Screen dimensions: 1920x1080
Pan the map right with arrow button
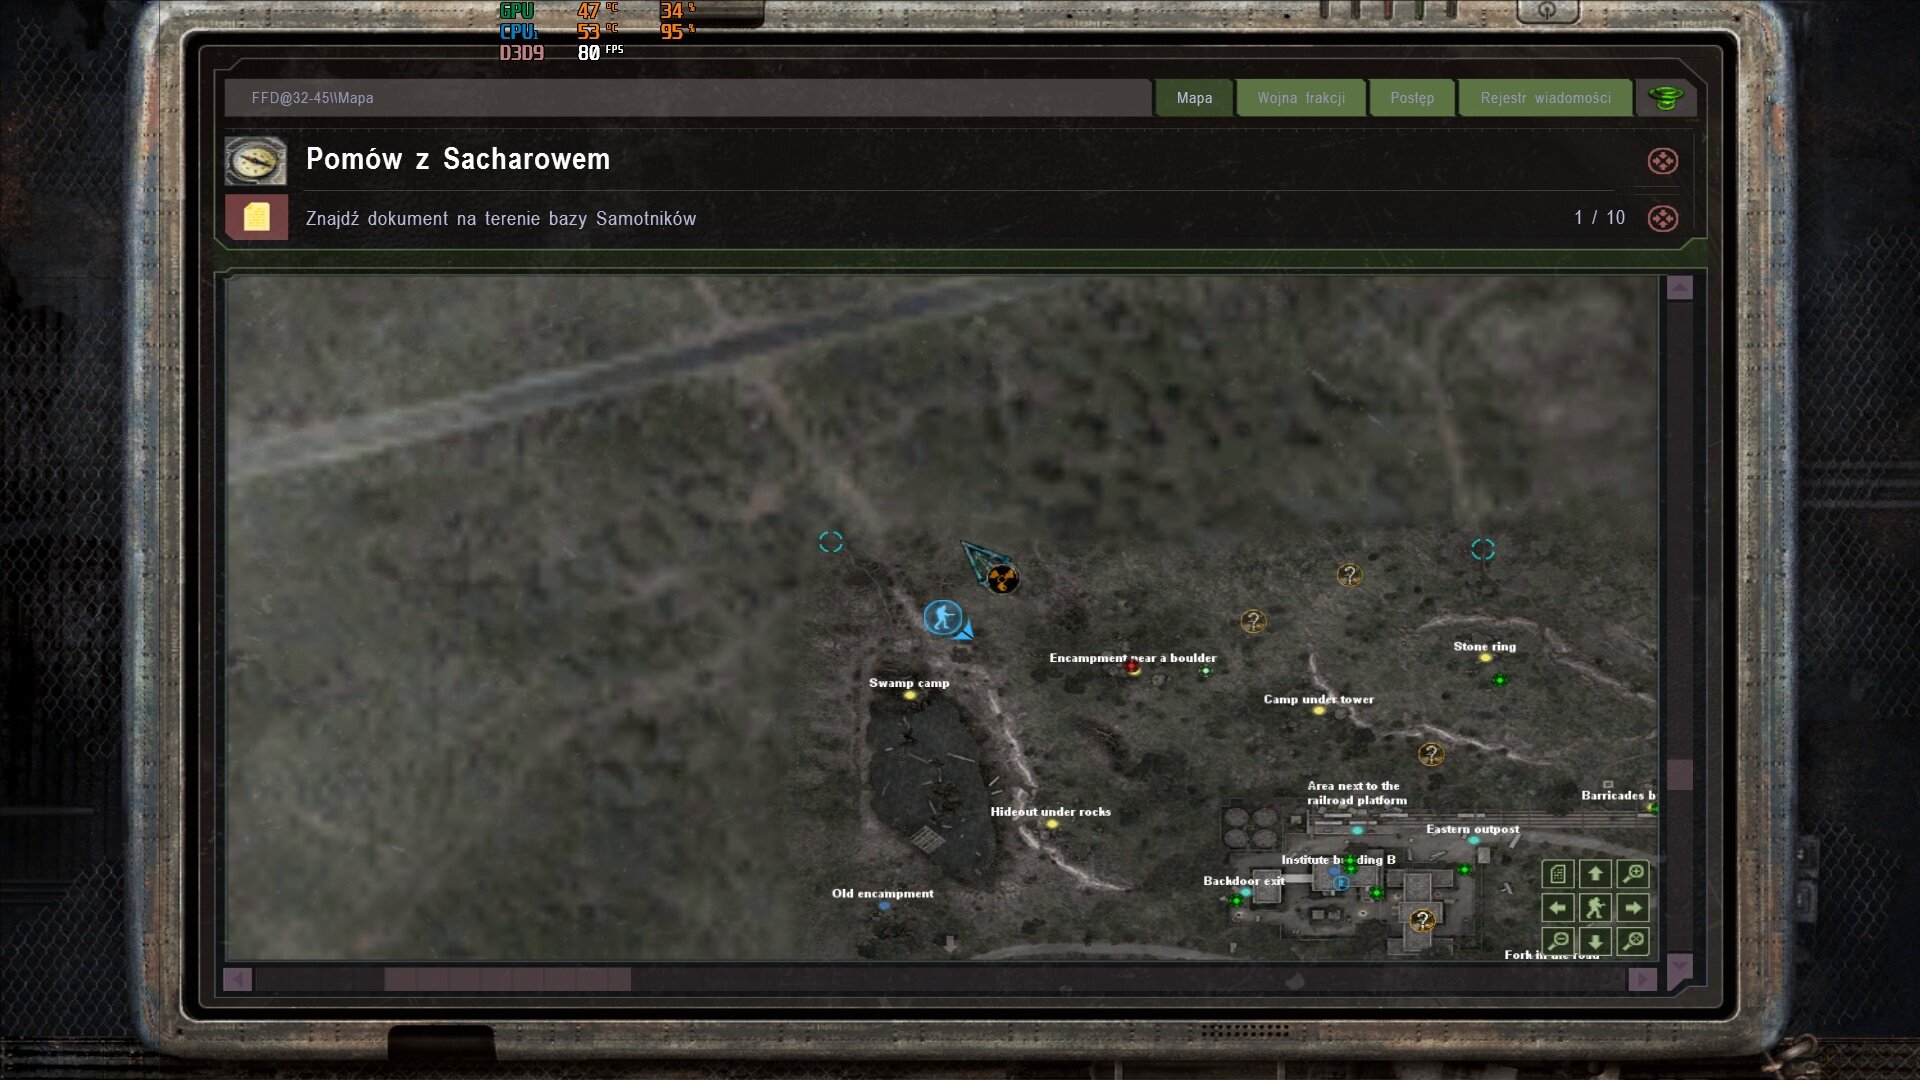click(1633, 908)
